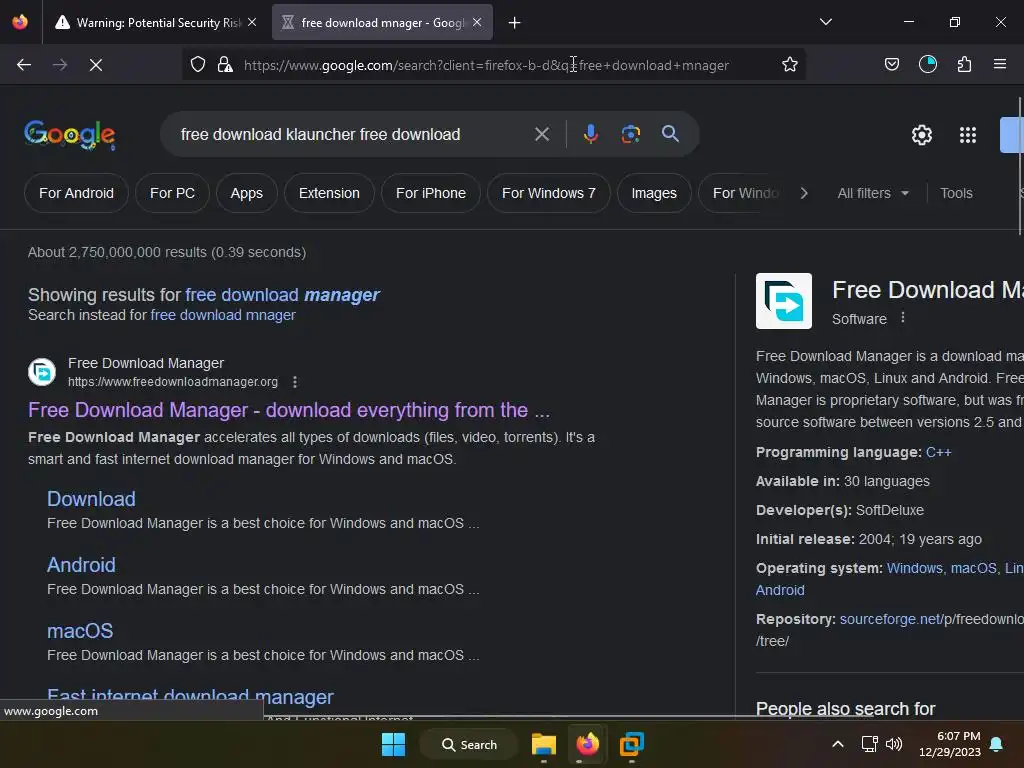Show hidden tray icons chevron
The width and height of the screenshot is (1024, 768).
point(838,744)
